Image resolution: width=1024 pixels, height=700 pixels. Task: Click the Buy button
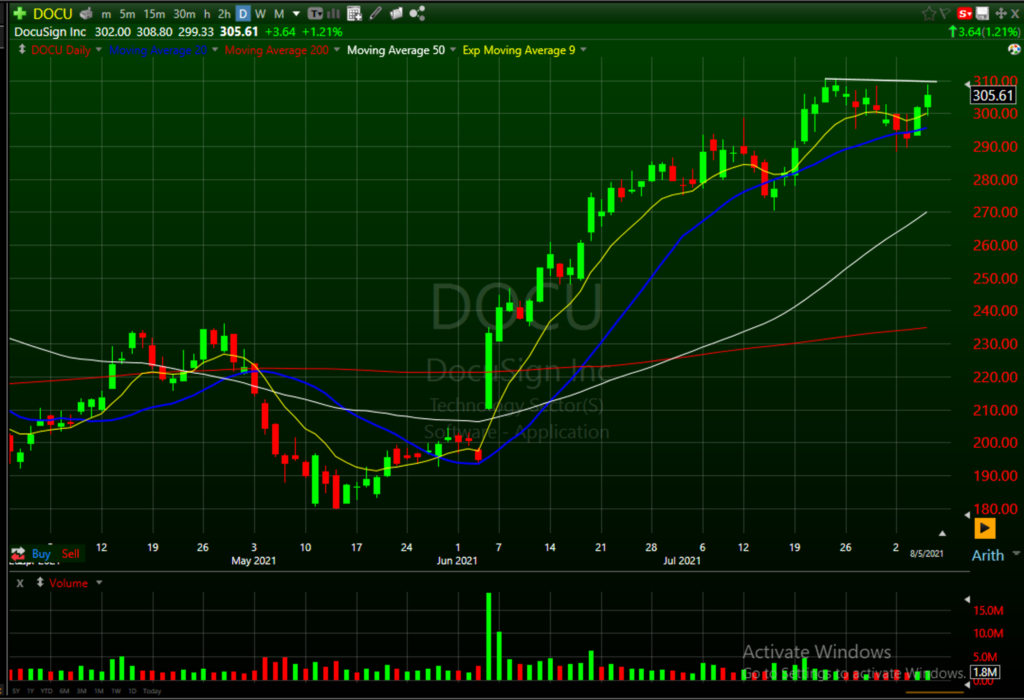[40, 554]
